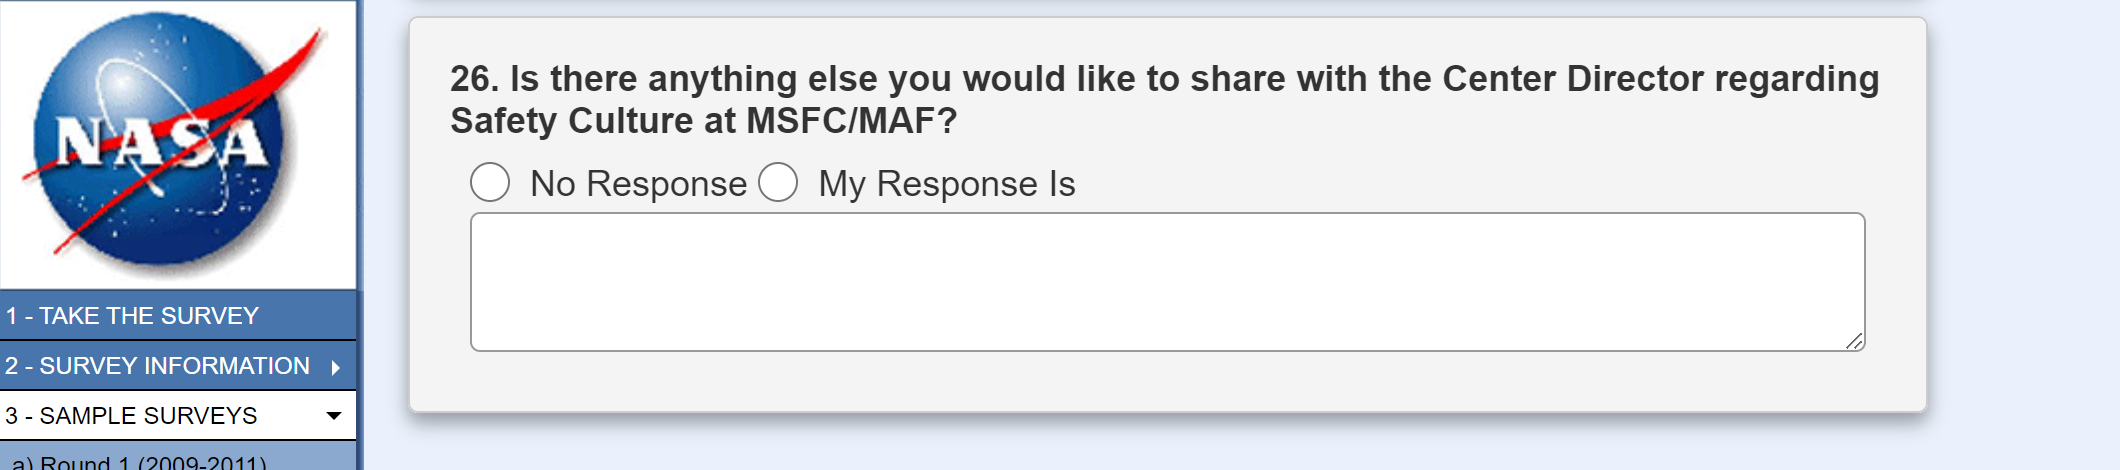Click the Sample Surveys menu item
The height and width of the screenshot is (470, 2120).
[x=132, y=416]
